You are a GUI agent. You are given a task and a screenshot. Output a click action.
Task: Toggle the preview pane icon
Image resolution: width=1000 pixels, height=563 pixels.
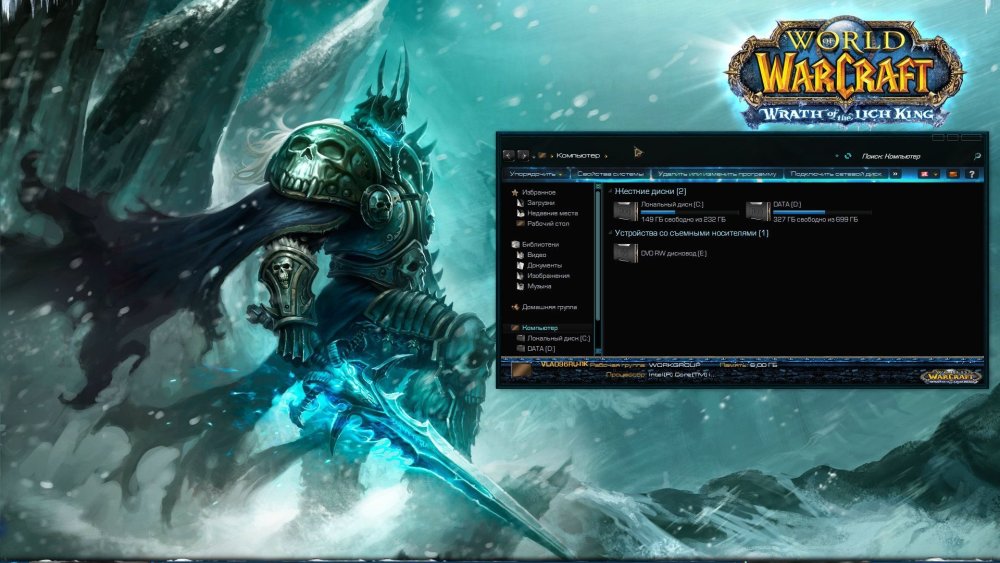953,174
